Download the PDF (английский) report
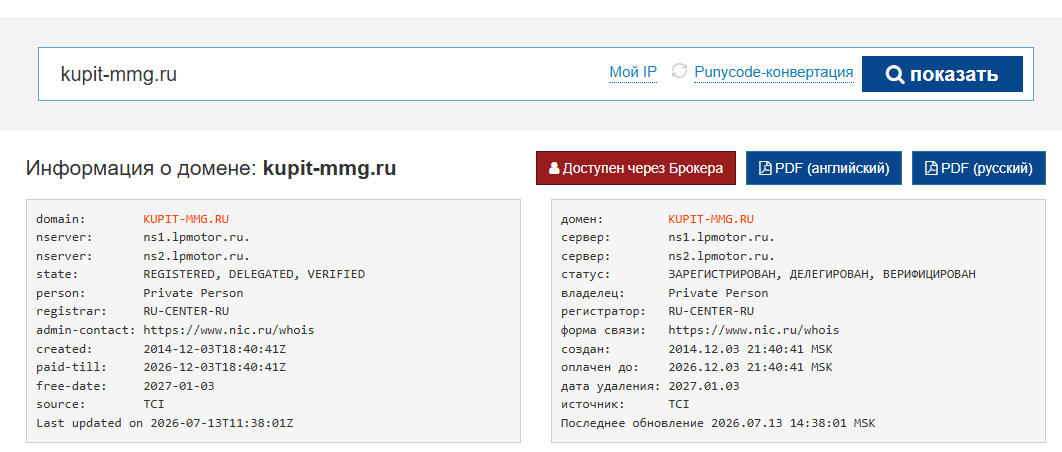The height and width of the screenshot is (452, 1062). pos(824,168)
